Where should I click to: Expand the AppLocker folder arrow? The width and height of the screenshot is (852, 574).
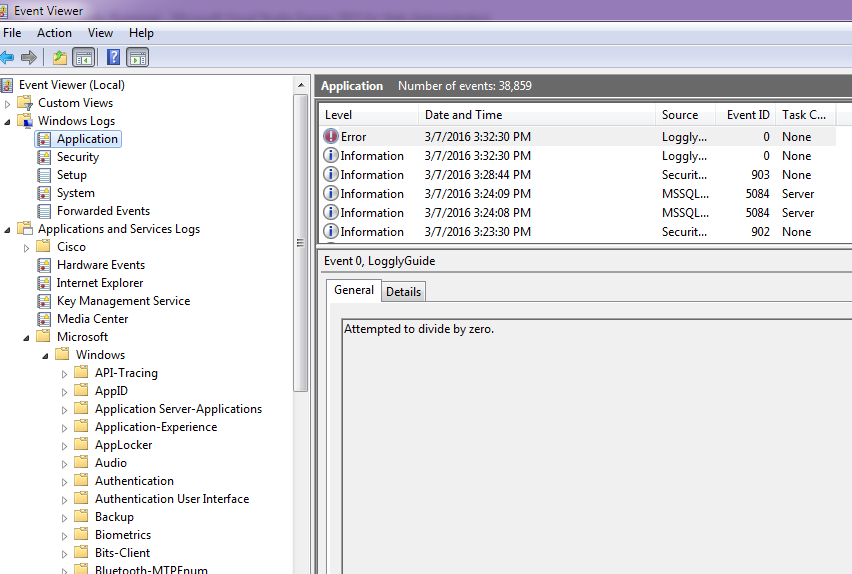[x=65, y=445]
